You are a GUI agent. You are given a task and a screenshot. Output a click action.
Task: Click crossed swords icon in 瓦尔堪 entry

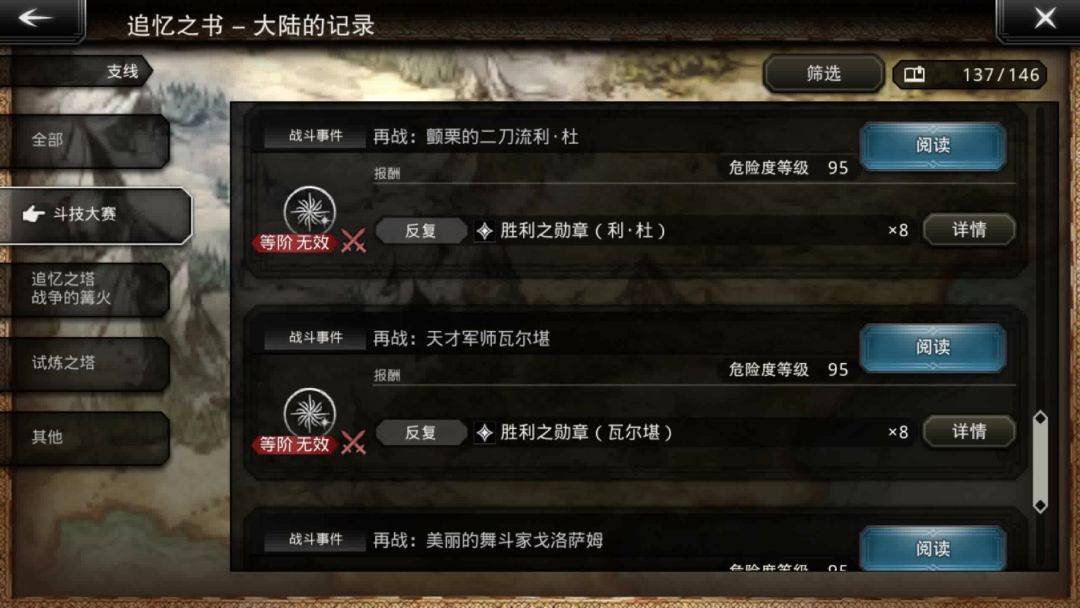pos(353,442)
